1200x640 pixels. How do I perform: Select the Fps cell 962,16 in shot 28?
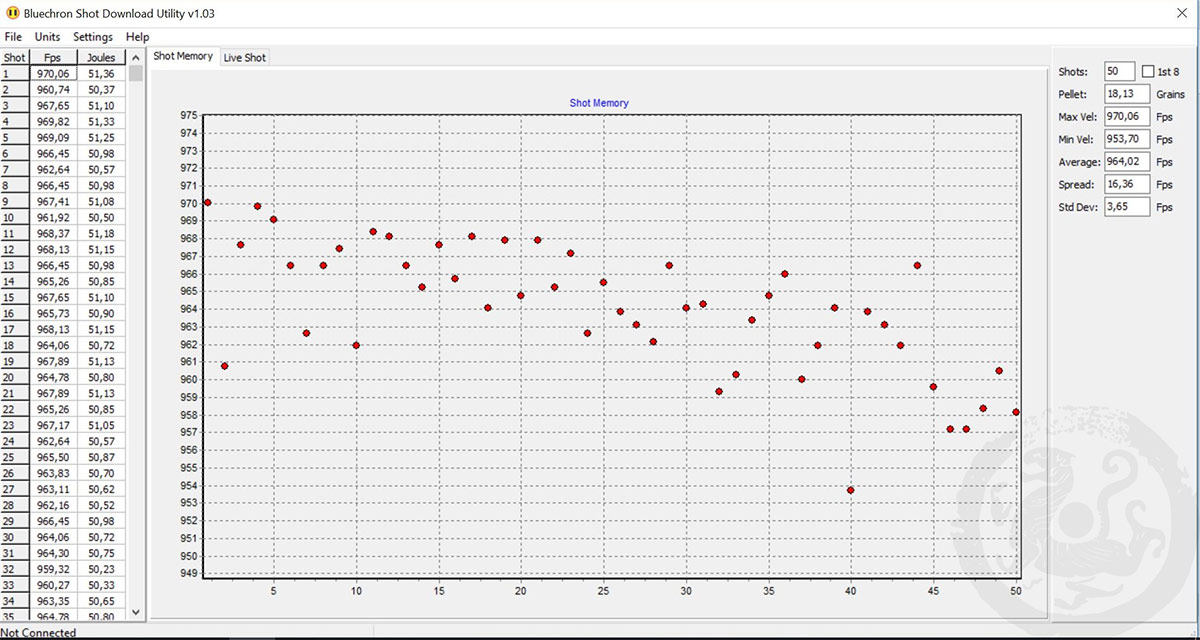point(53,505)
